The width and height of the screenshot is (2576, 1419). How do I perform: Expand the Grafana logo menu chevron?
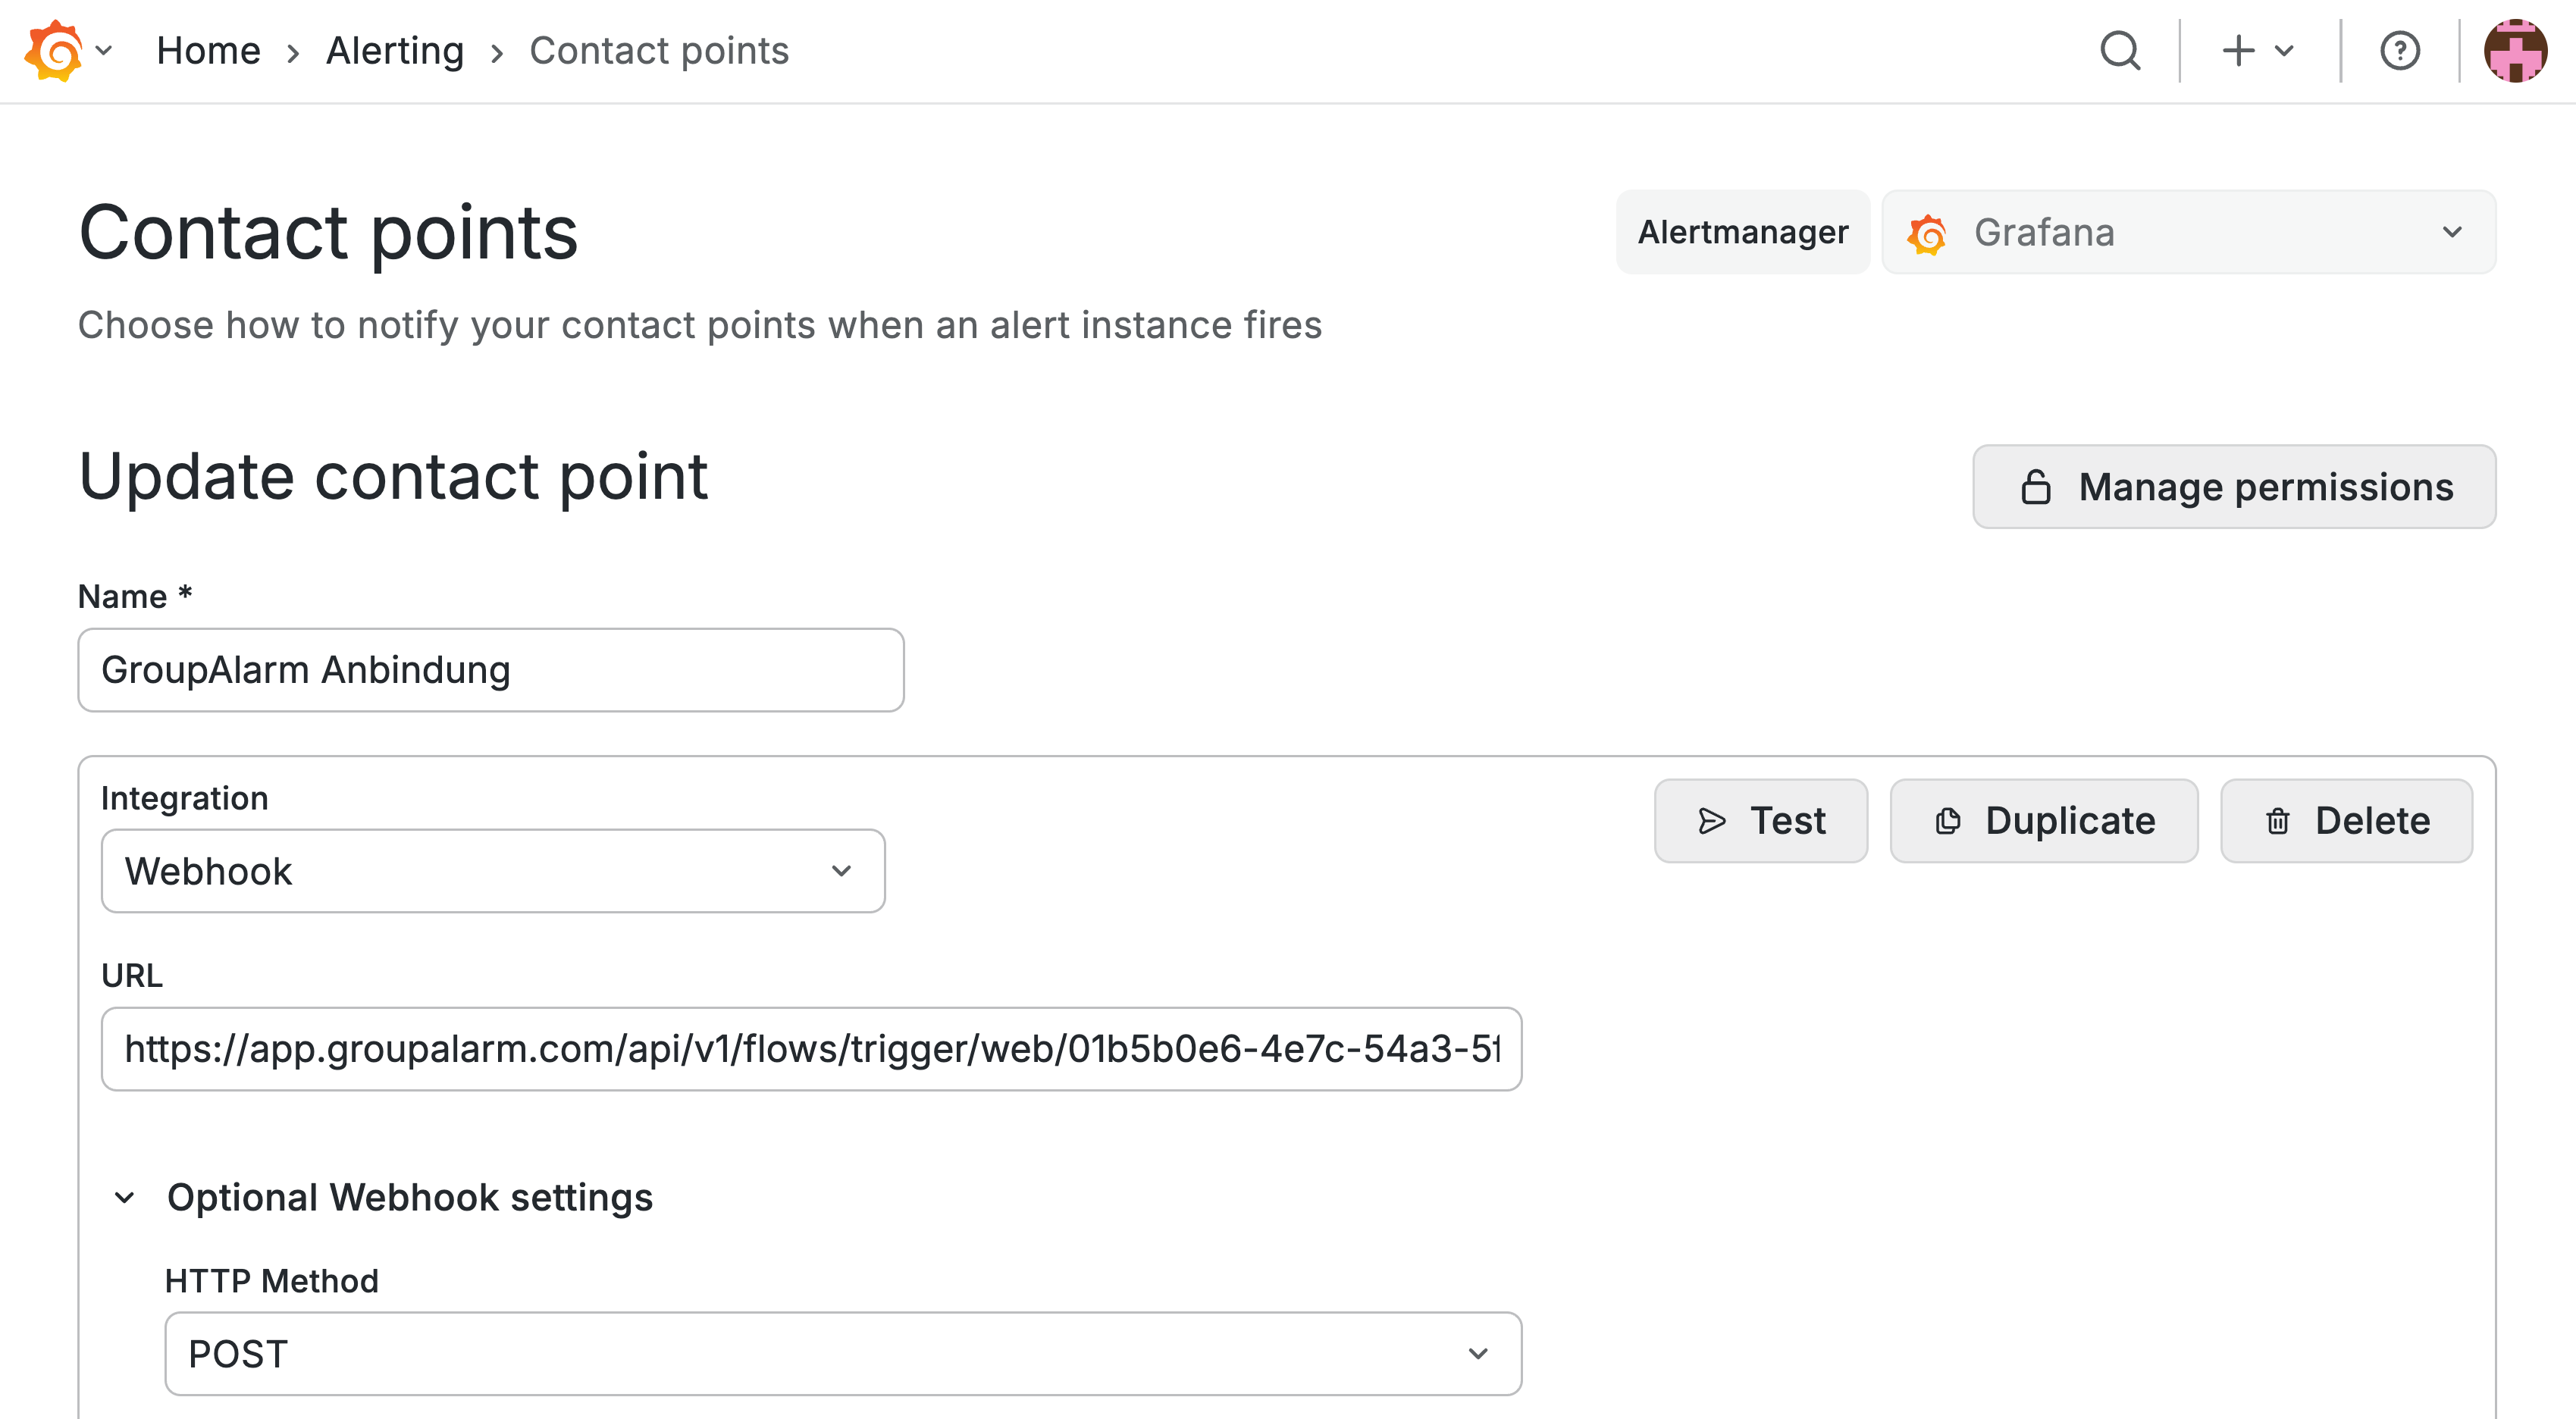tap(104, 50)
